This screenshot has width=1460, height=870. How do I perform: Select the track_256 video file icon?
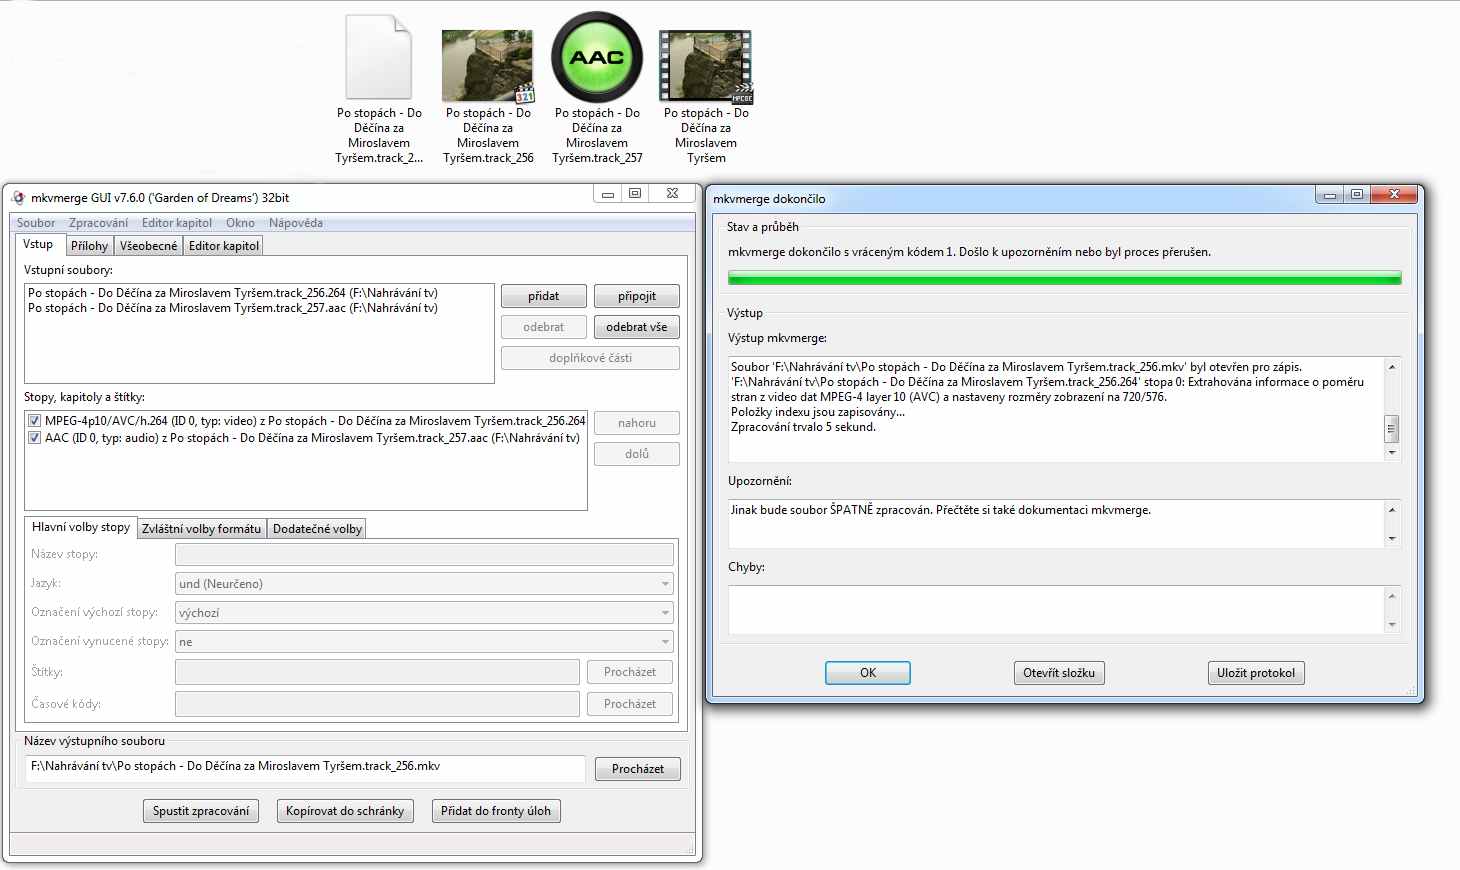tap(488, 66)
